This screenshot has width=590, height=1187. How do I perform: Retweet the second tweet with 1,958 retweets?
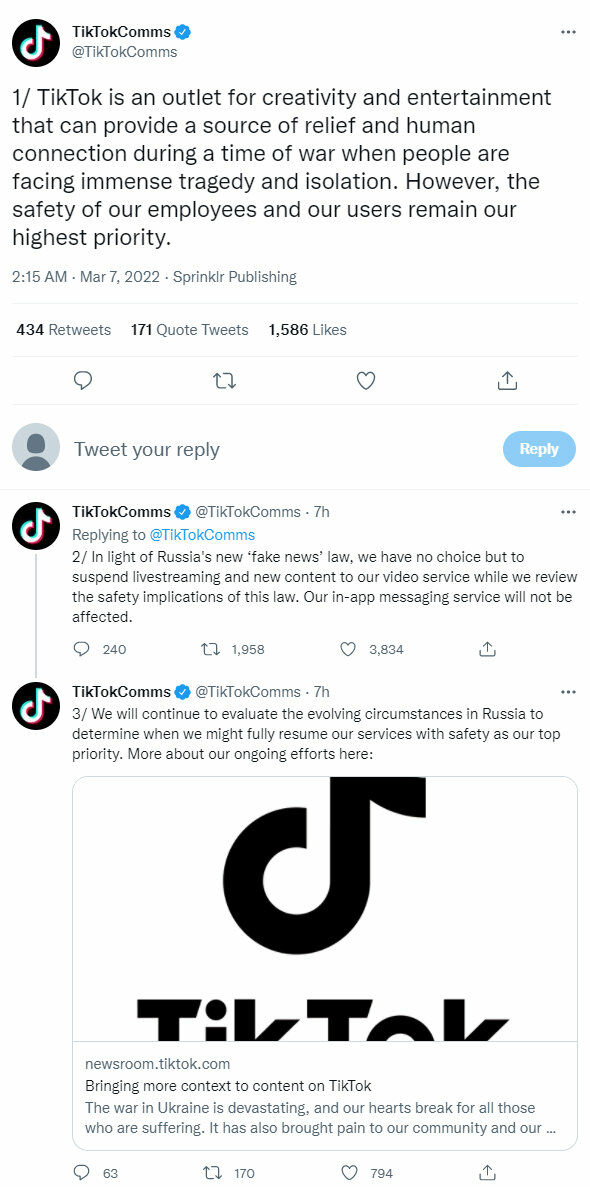(x=210, y=649)
